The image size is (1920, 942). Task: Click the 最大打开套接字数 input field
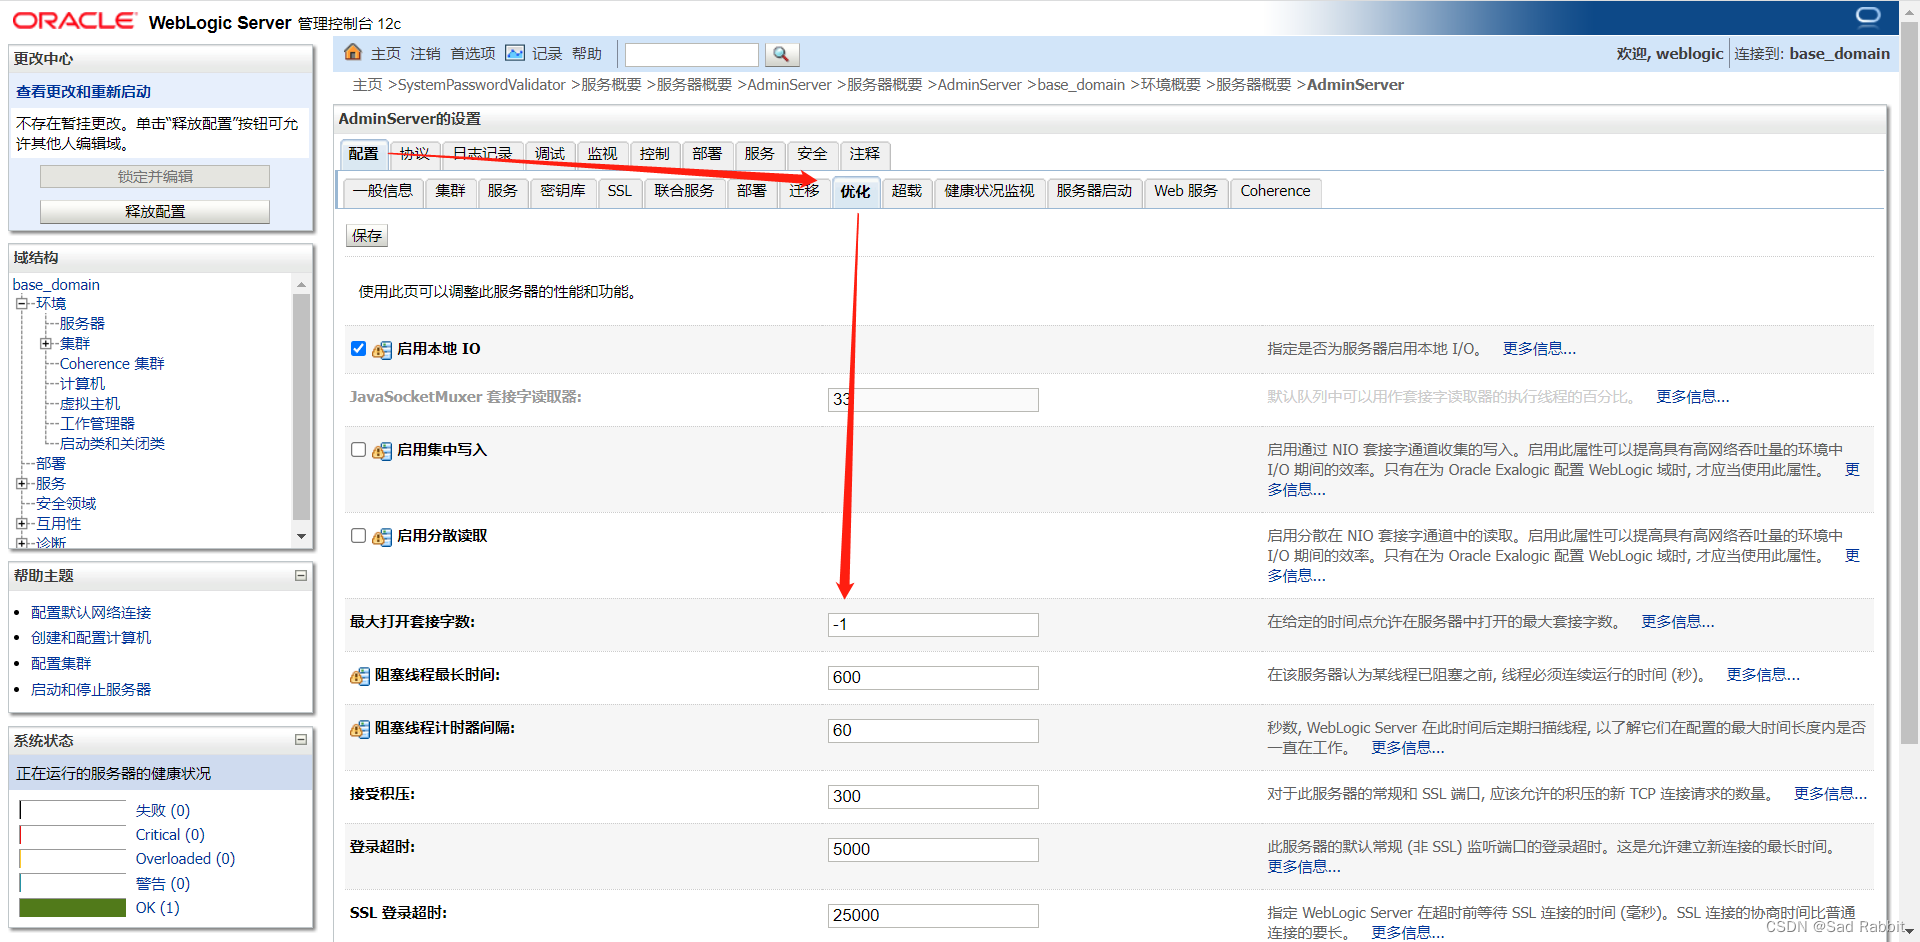[x=932, y=624]
